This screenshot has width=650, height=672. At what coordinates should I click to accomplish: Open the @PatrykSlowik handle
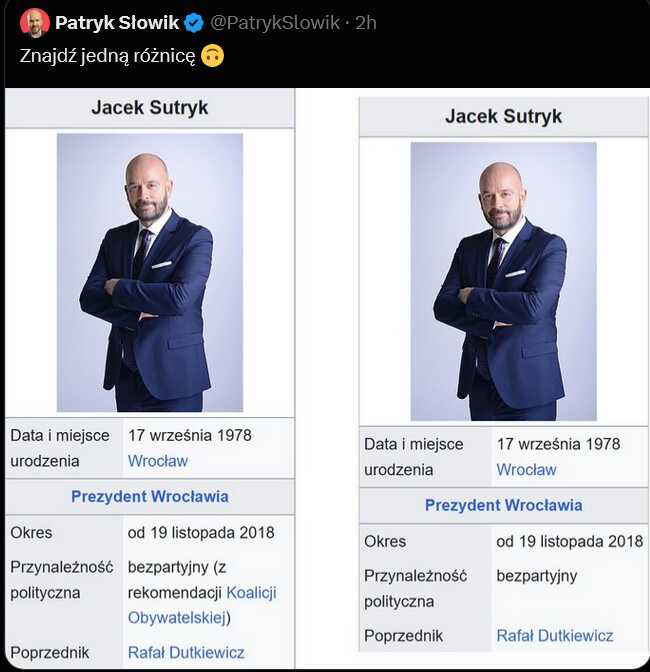coord(275,23)
